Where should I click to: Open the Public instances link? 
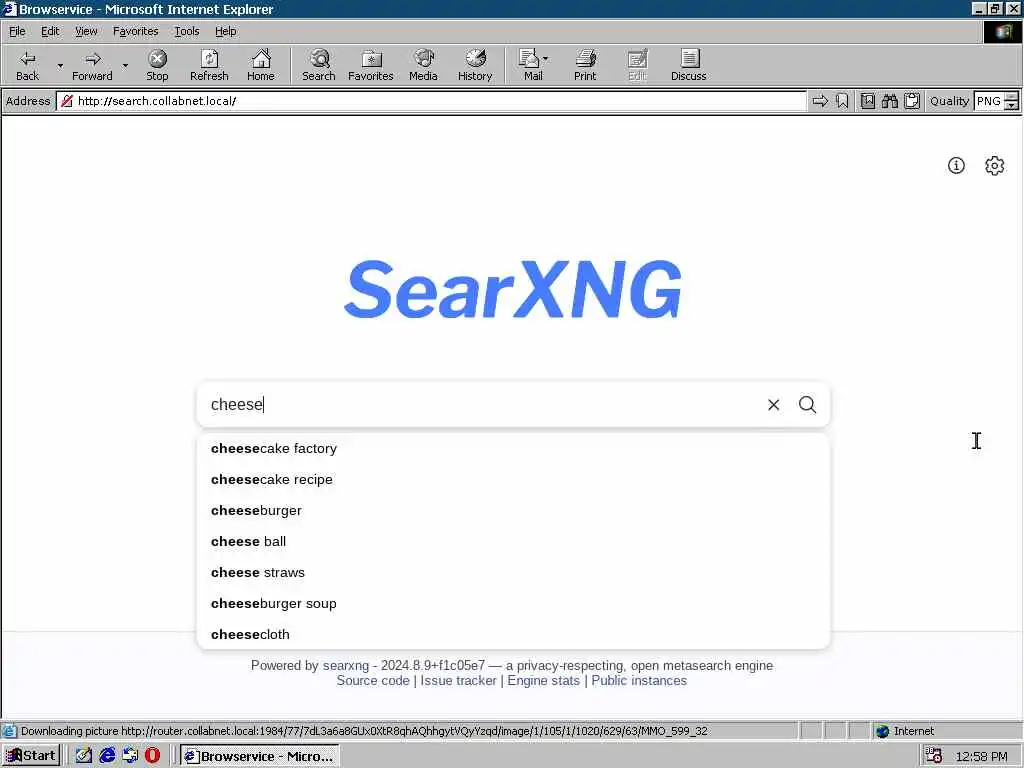pos(639,680)
